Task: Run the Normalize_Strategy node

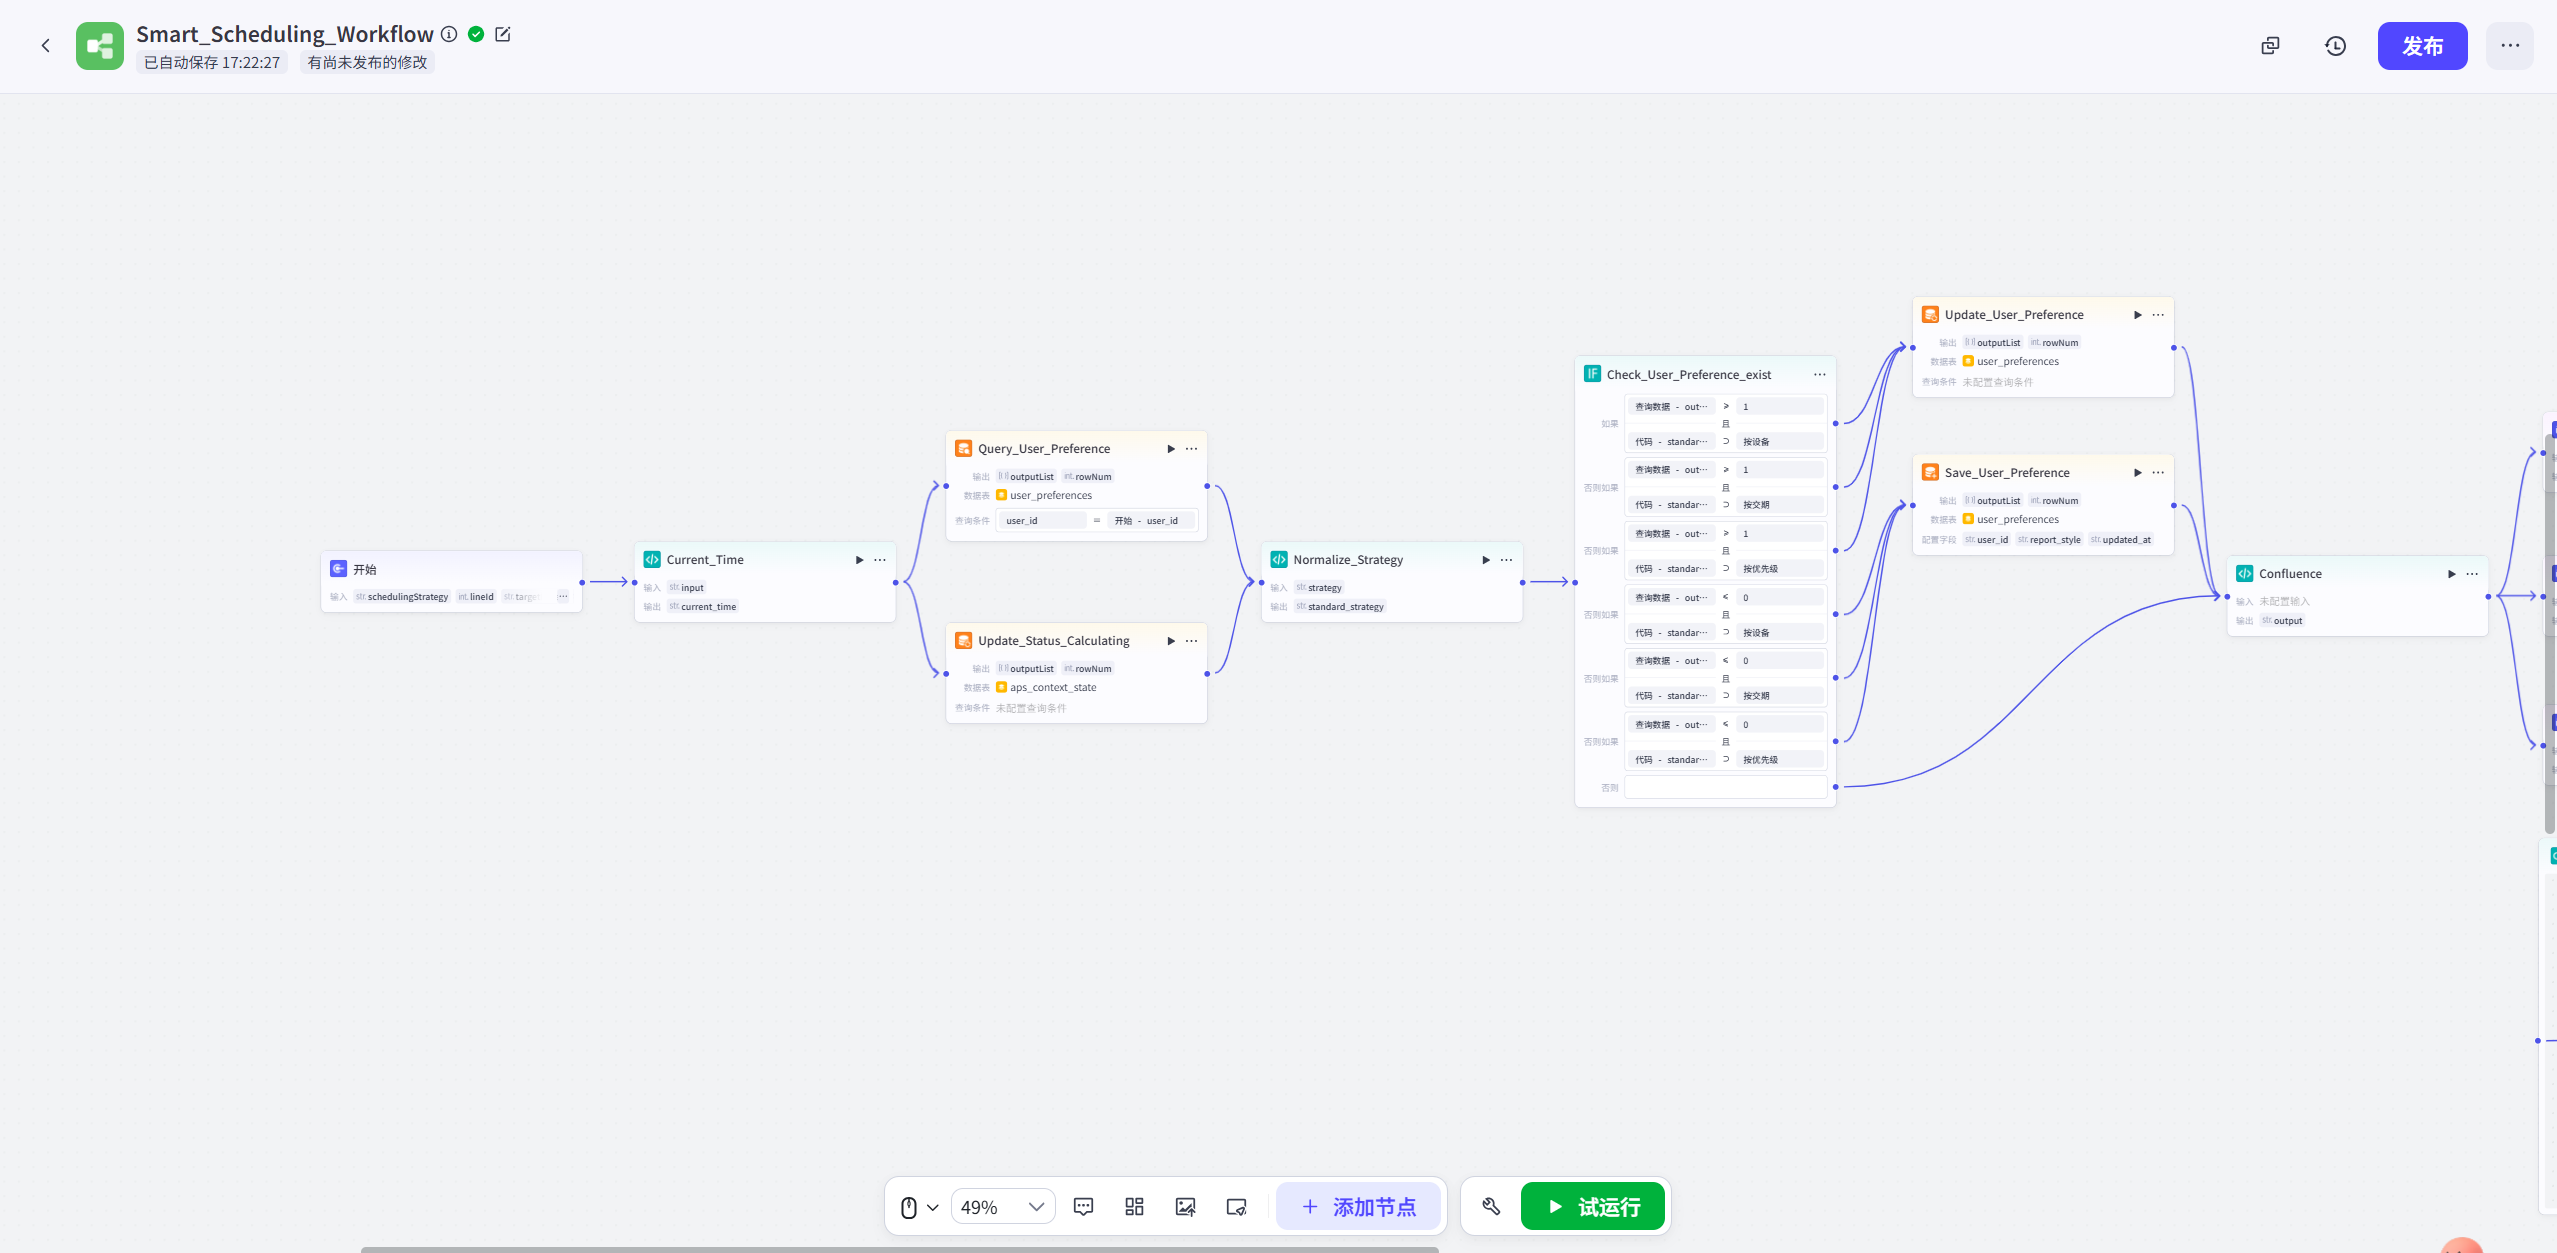Action: (x=1486, y=560)
